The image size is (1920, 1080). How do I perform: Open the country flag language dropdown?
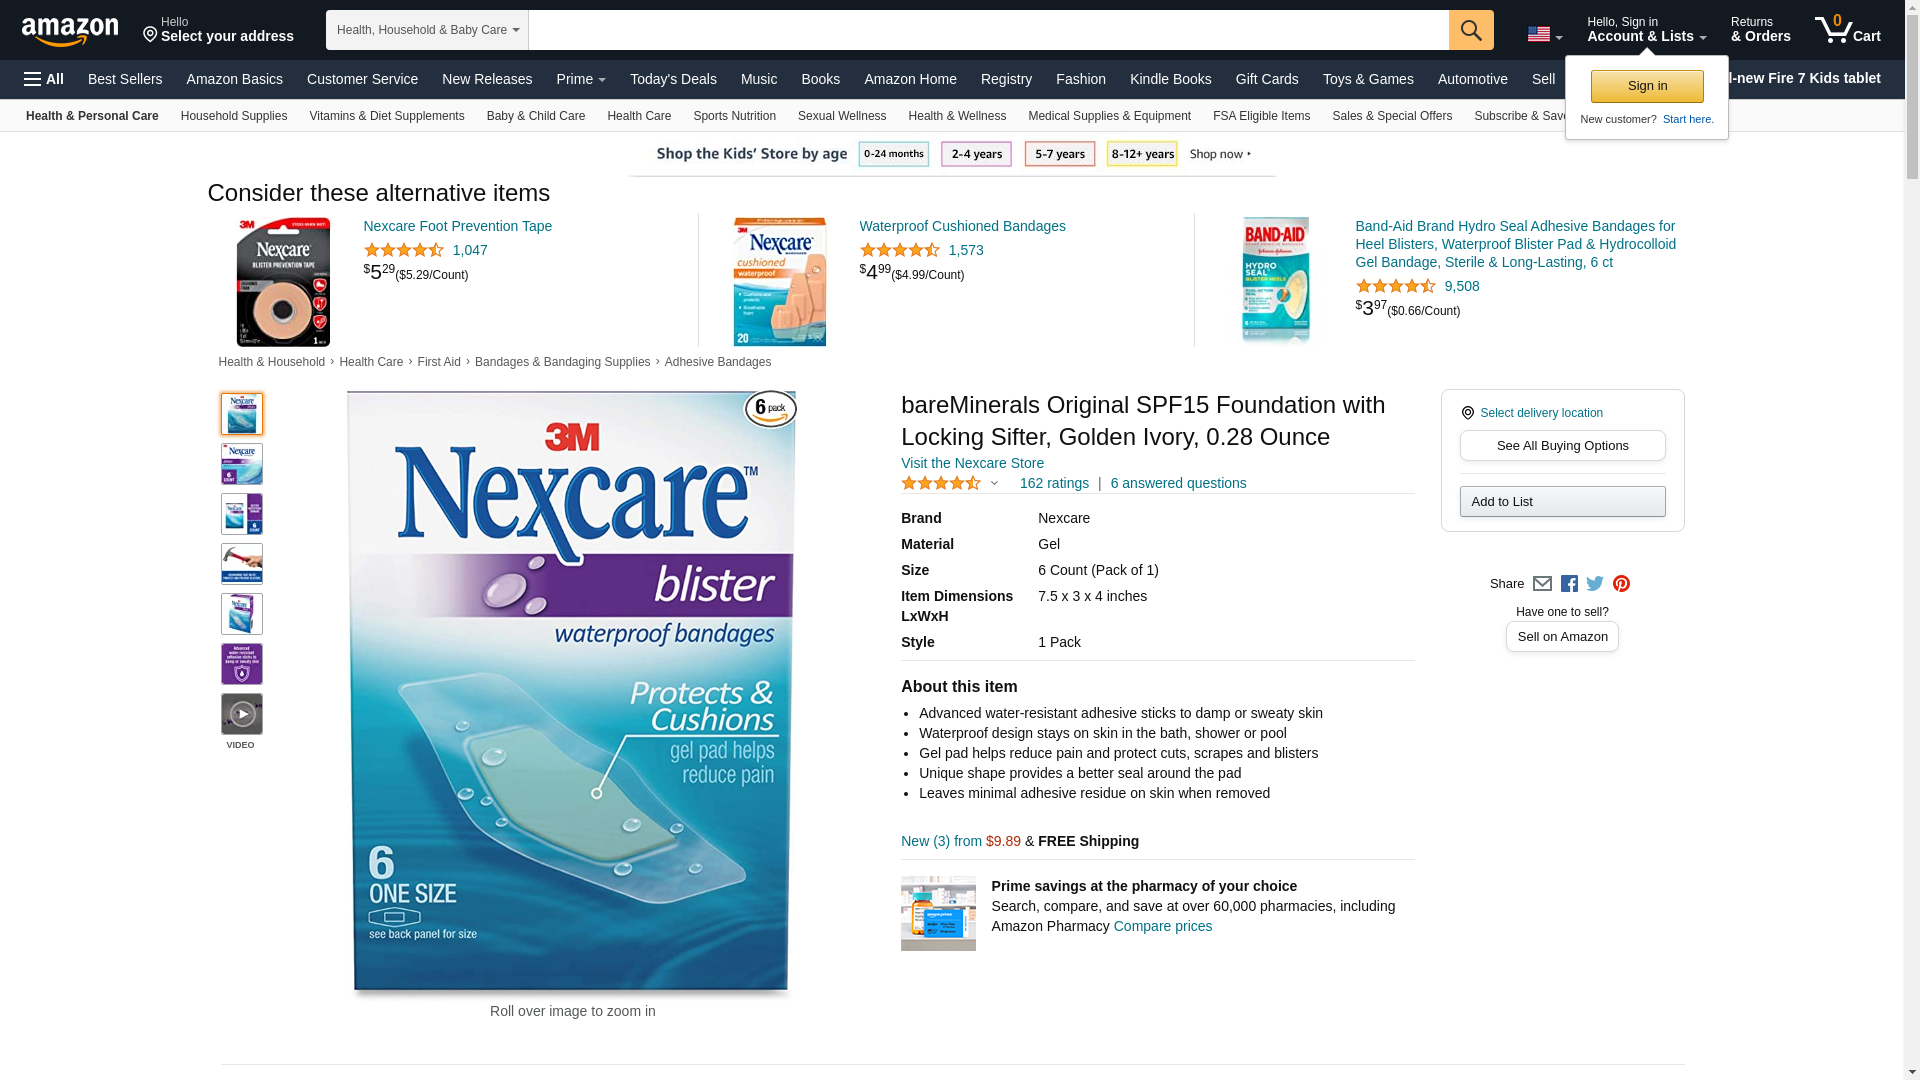[1544, 35]
